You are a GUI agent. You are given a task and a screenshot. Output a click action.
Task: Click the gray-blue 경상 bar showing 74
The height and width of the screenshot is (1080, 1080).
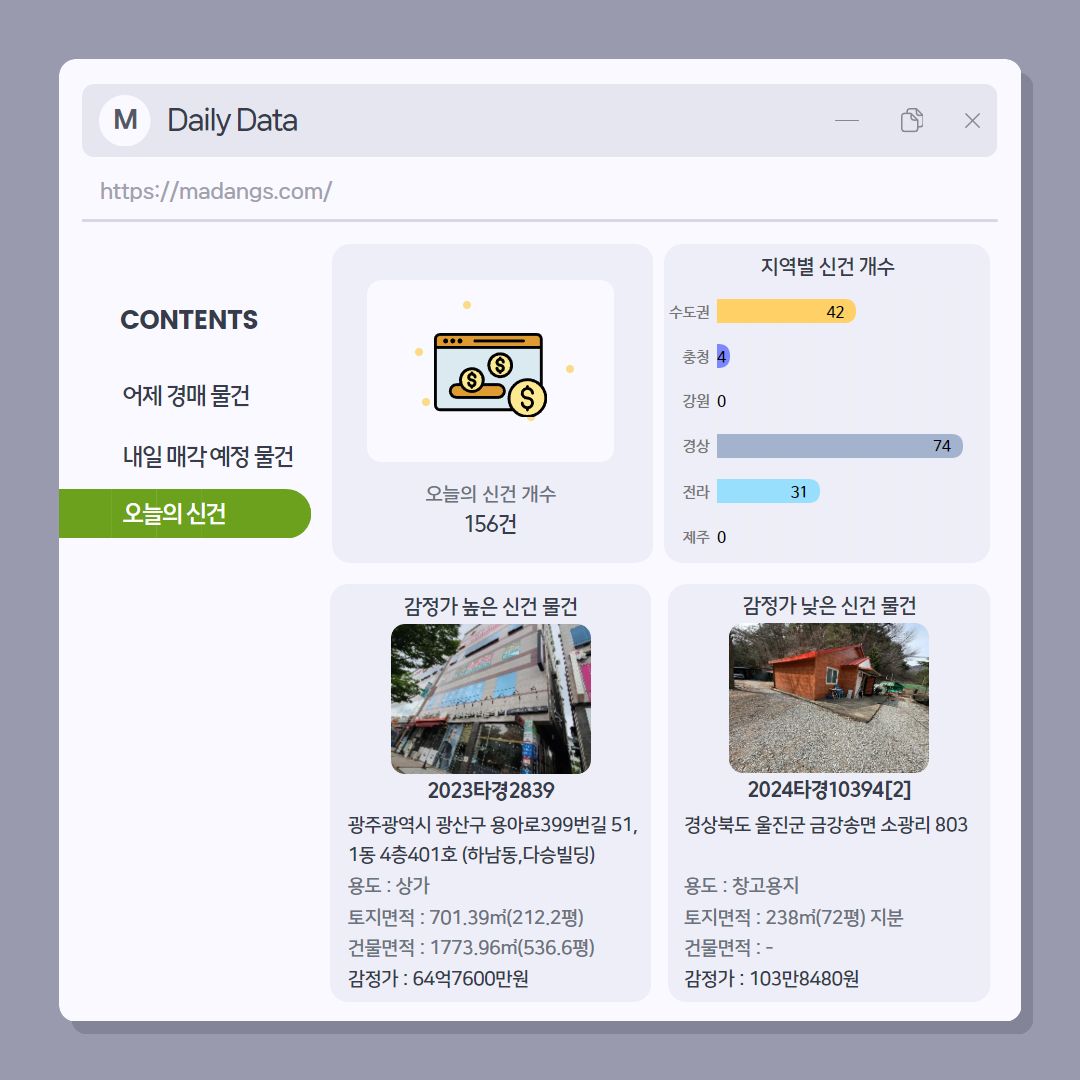[x=840, y=446]
